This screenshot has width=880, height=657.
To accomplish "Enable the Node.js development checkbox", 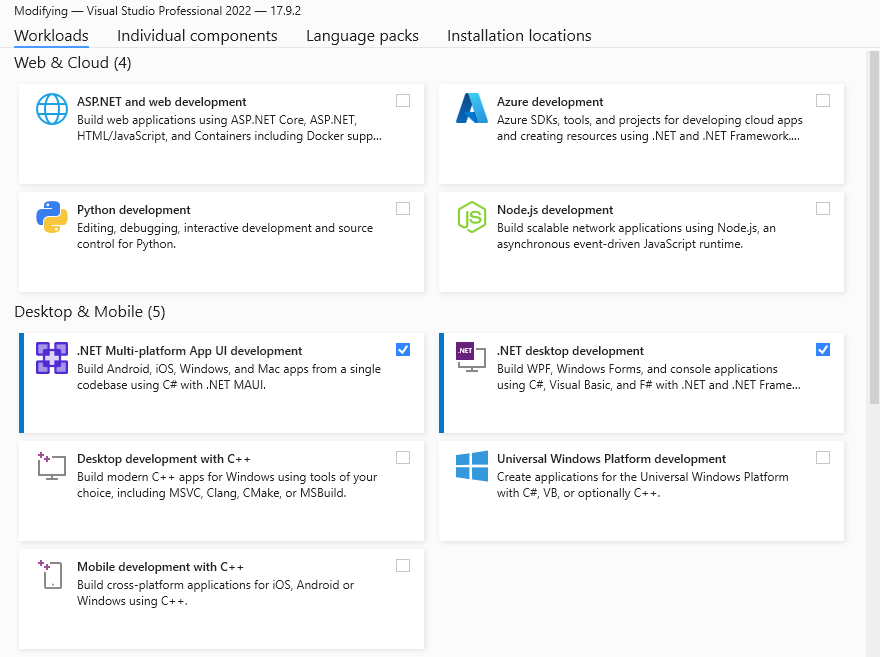I will pos(823,208).
